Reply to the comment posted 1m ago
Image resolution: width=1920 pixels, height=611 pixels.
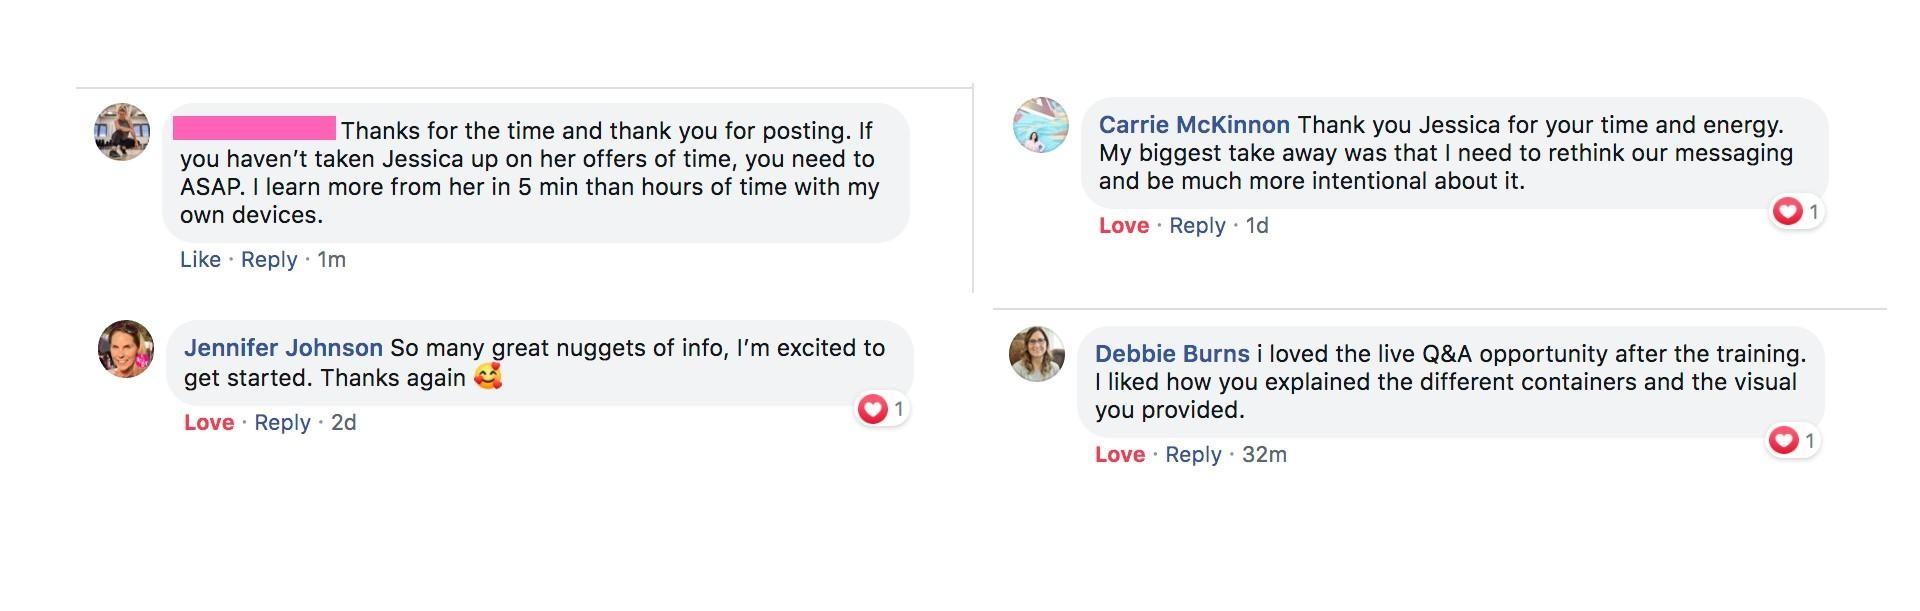(x=269, y=259)
